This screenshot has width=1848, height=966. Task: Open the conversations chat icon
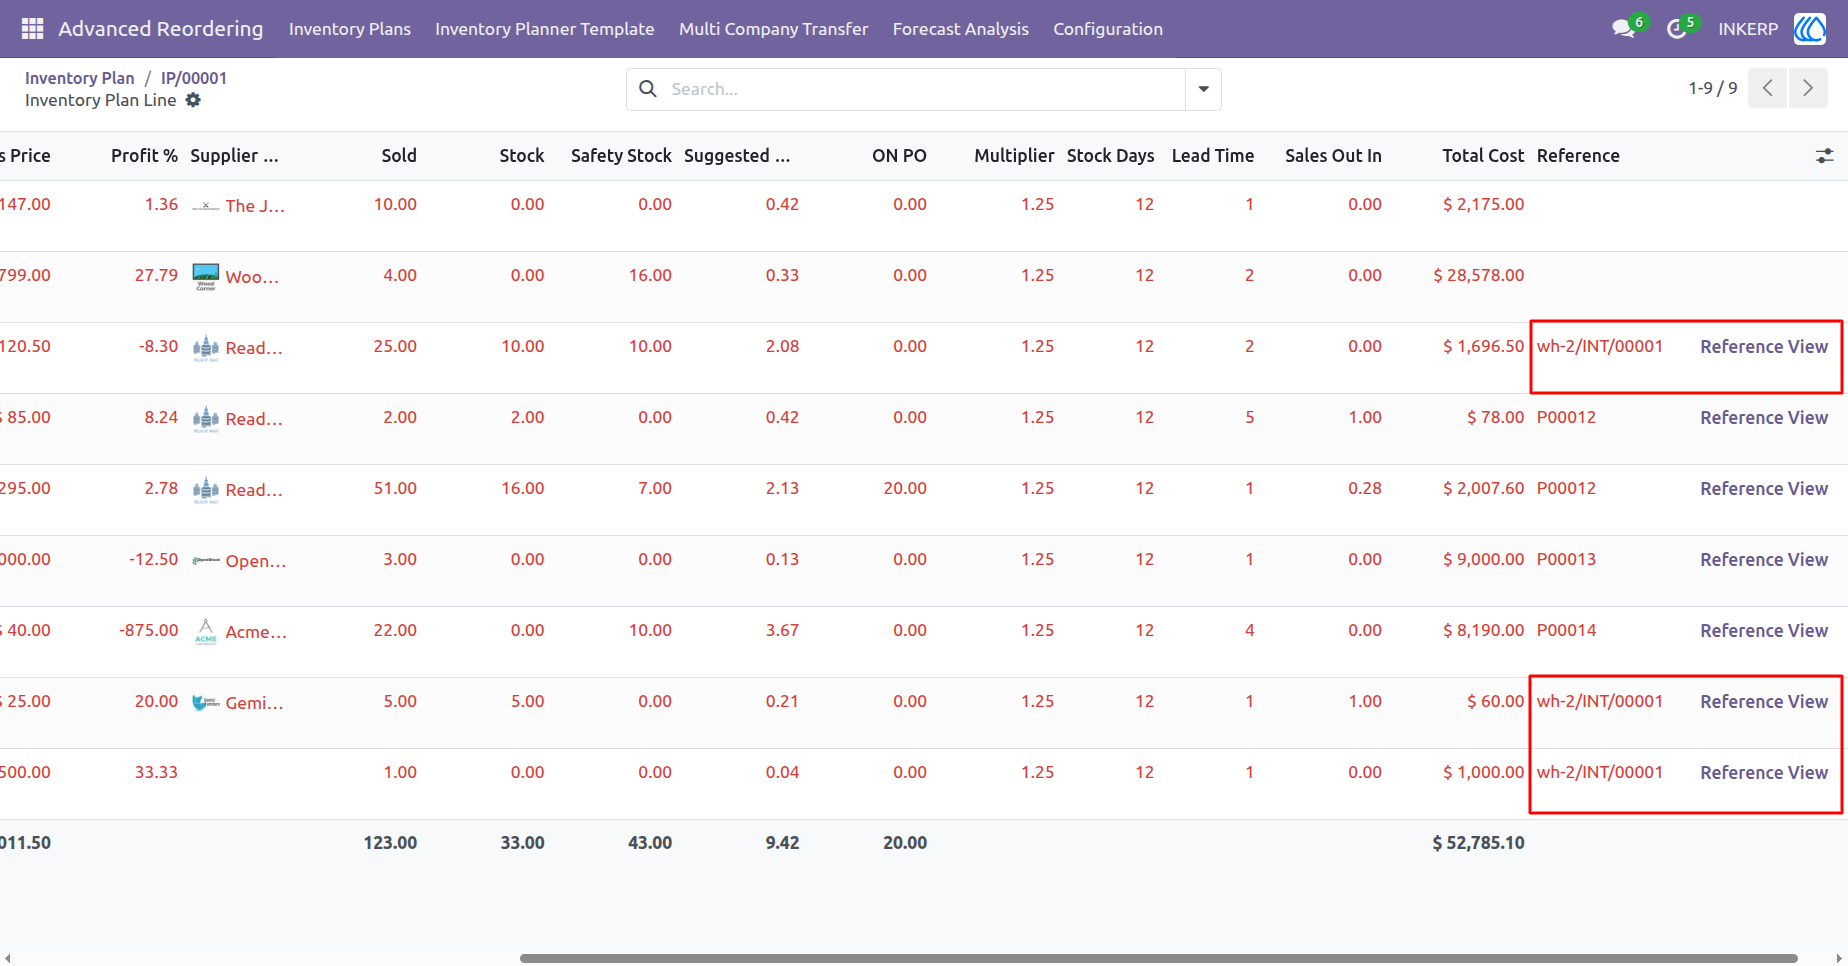point(1623,29)
